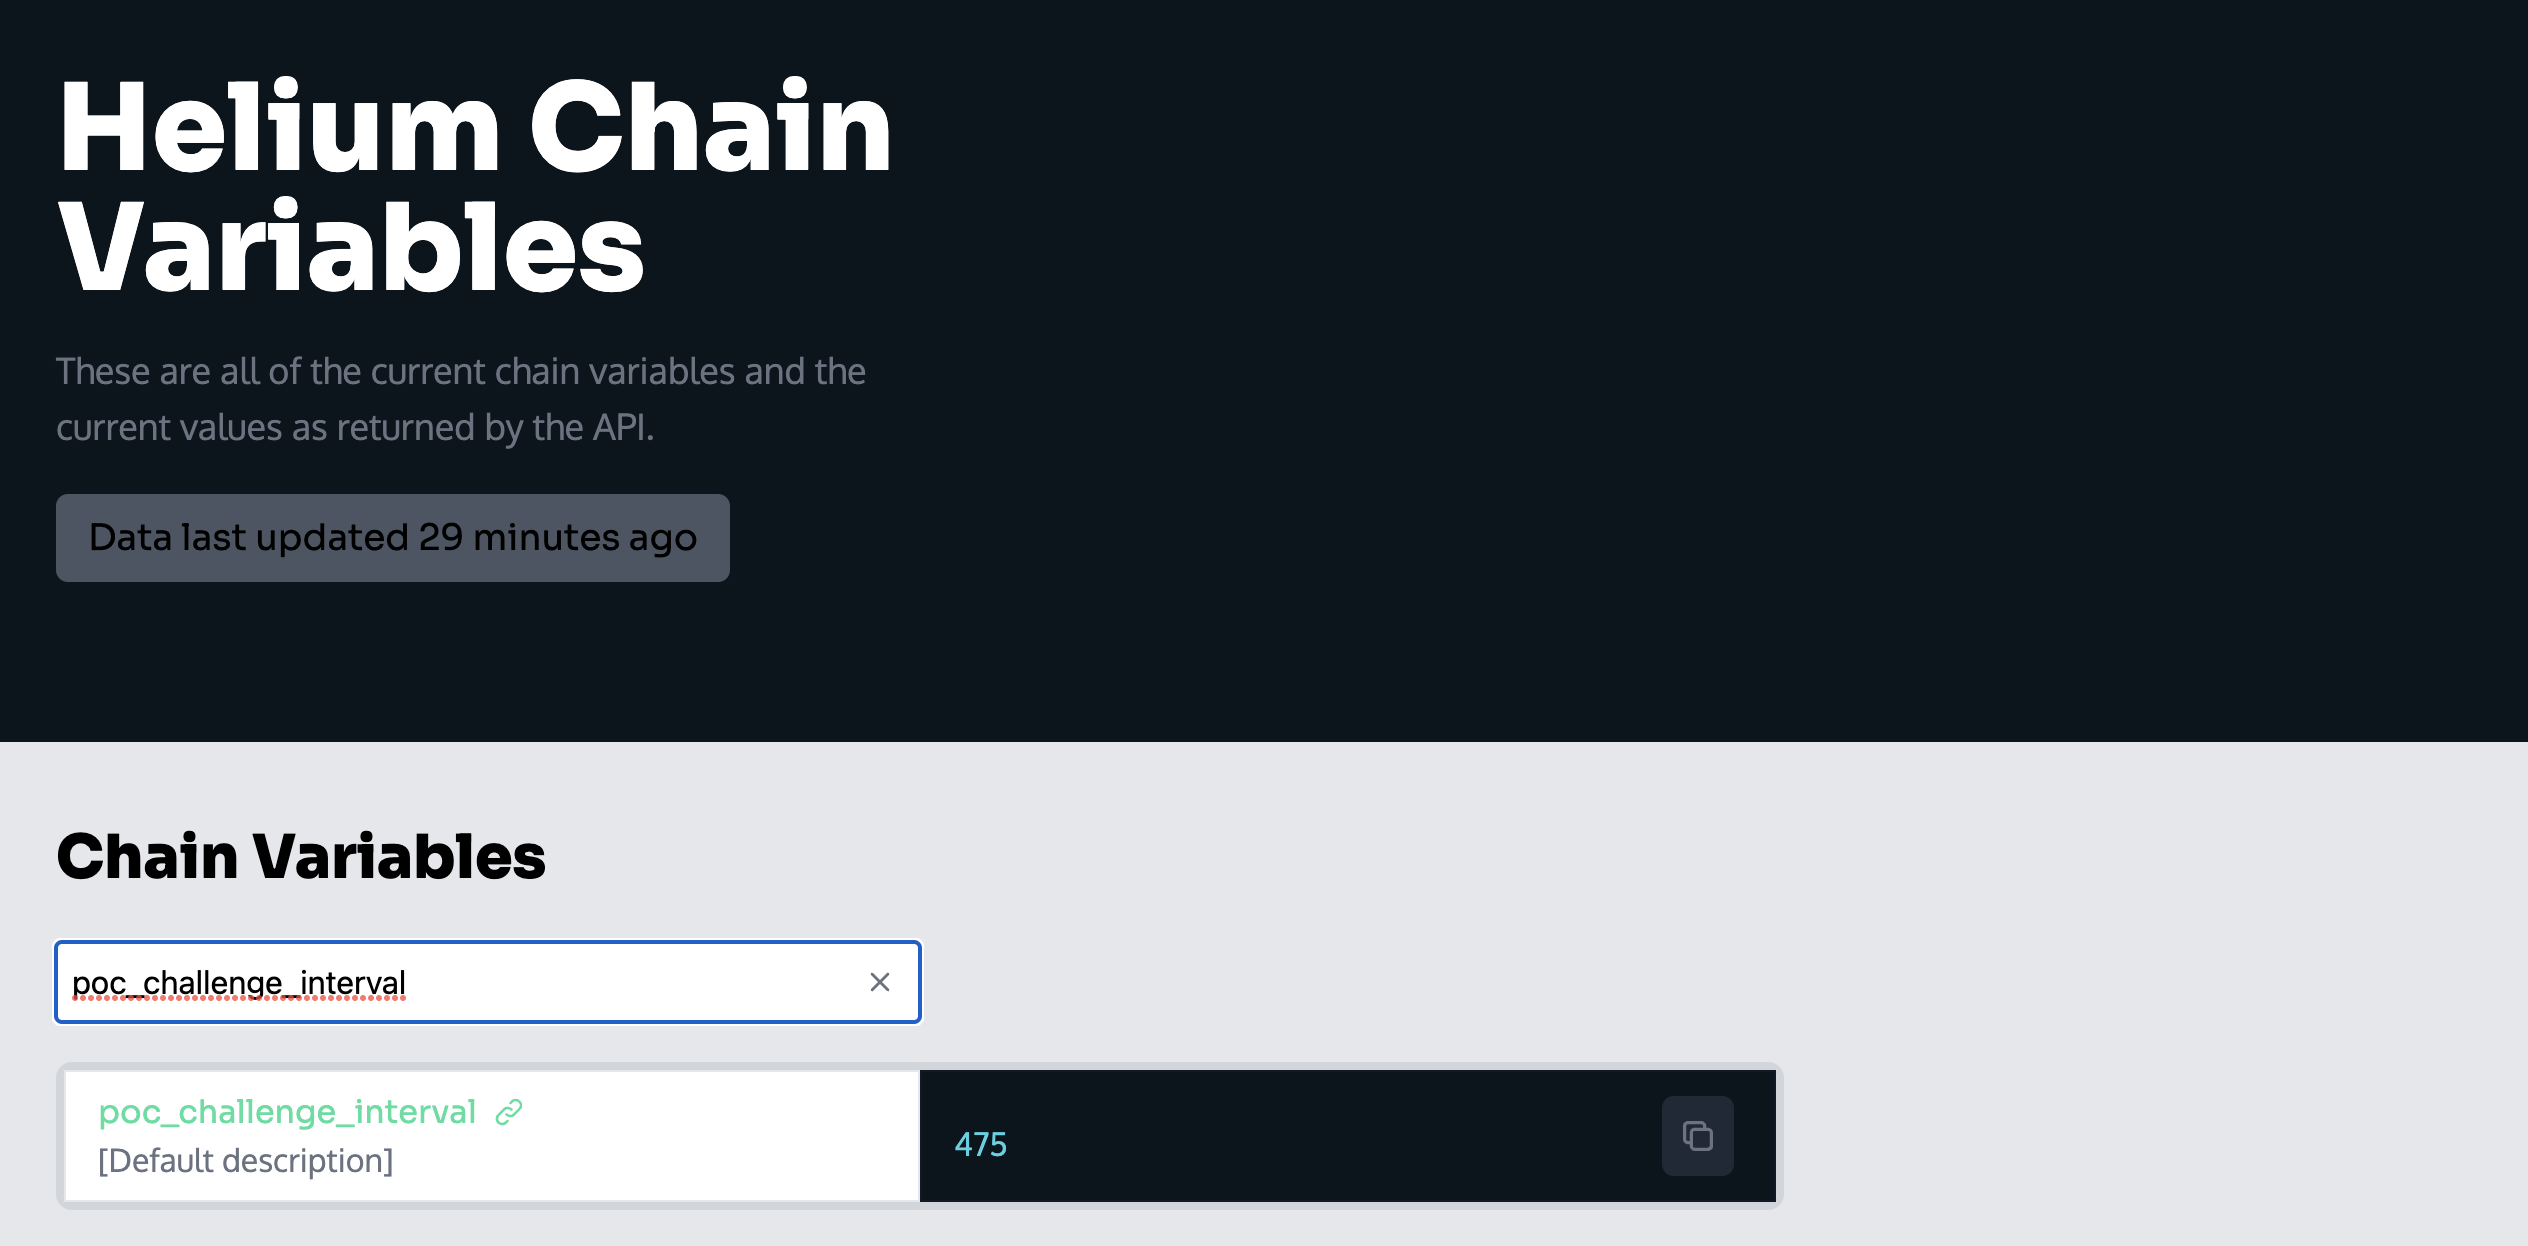Click the word "API" in the intro text
Screen dimensions: 2528x1246
(620, 428)
